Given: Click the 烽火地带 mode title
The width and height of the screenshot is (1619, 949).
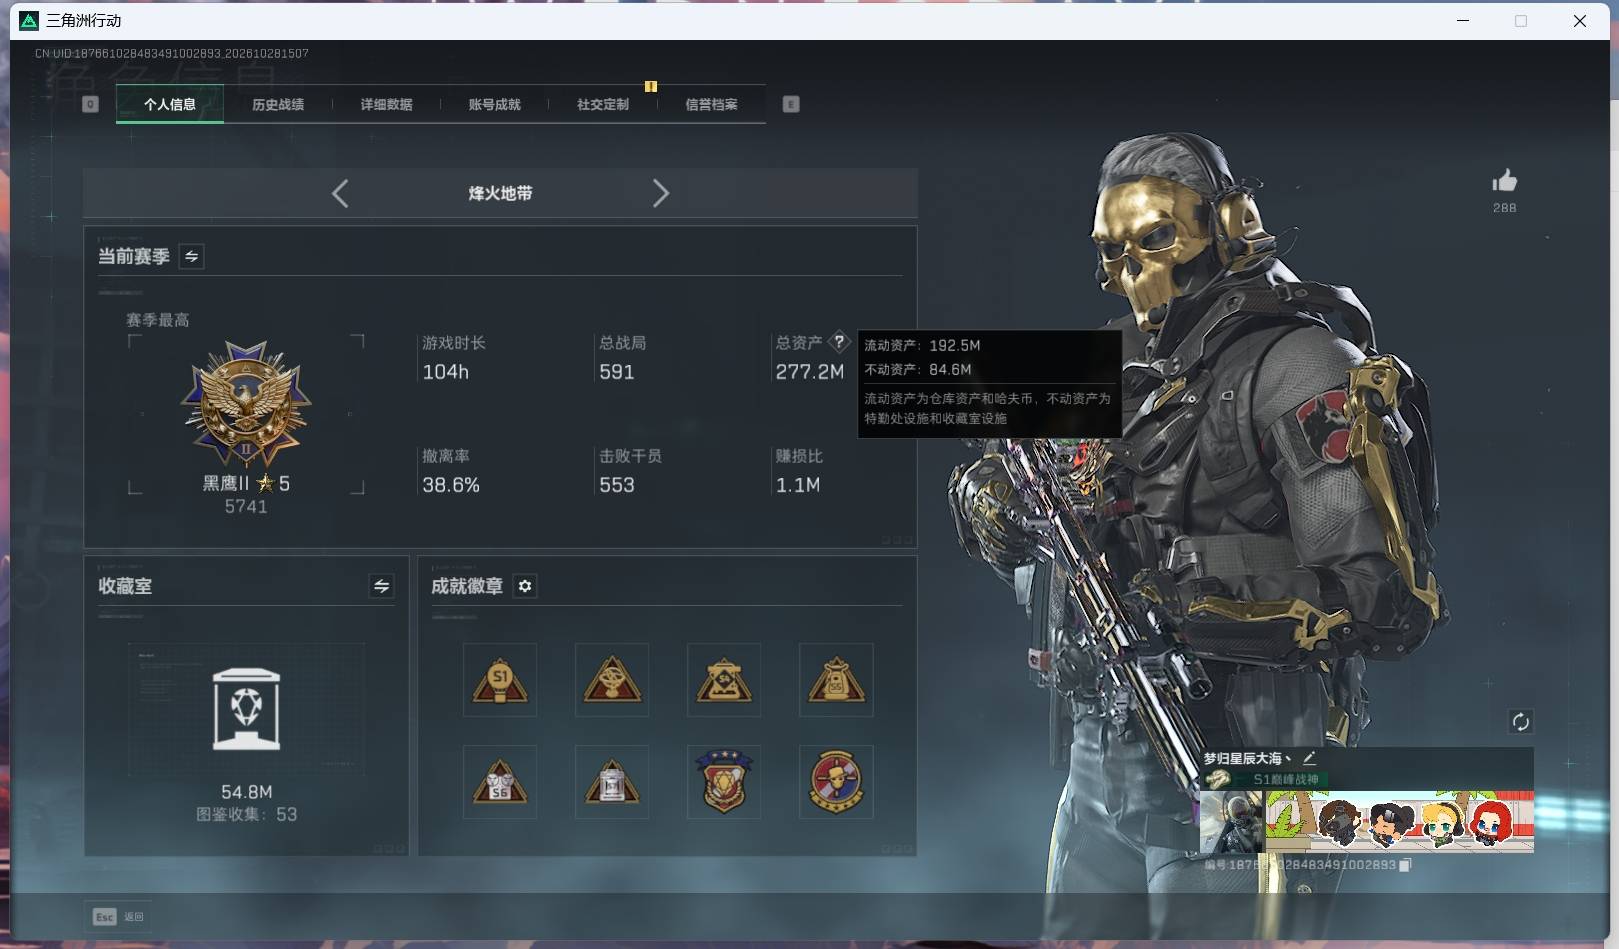Looking at the screenshot, I should (x=500, y=193).
